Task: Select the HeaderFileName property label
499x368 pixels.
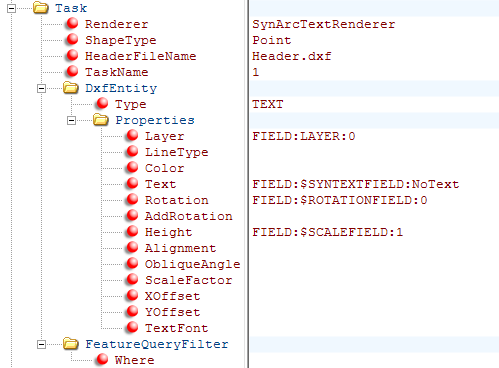Action: (141, 56)
